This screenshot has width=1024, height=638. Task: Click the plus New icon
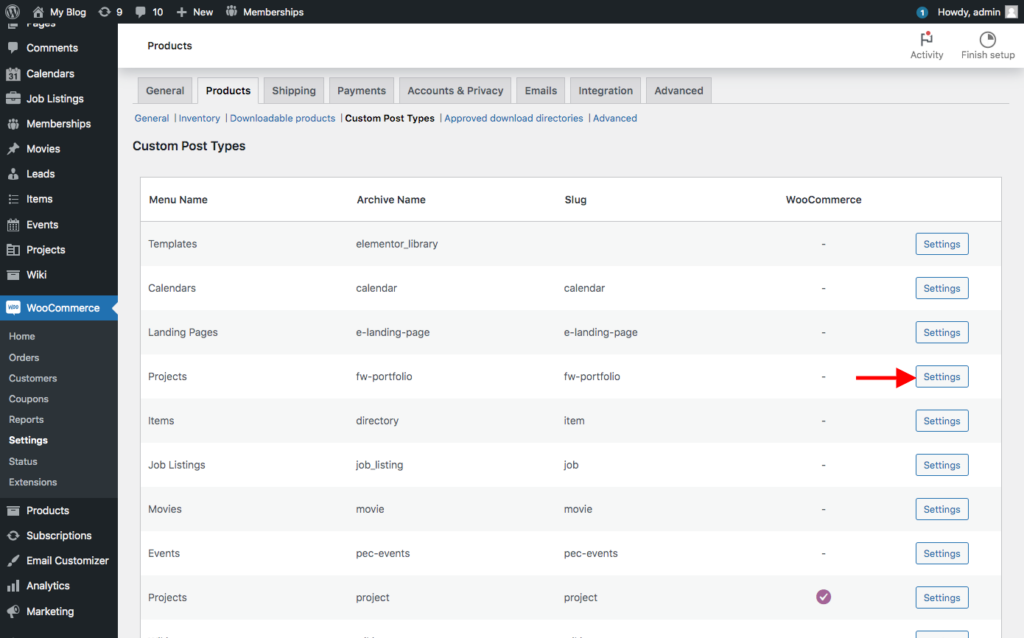182,12
